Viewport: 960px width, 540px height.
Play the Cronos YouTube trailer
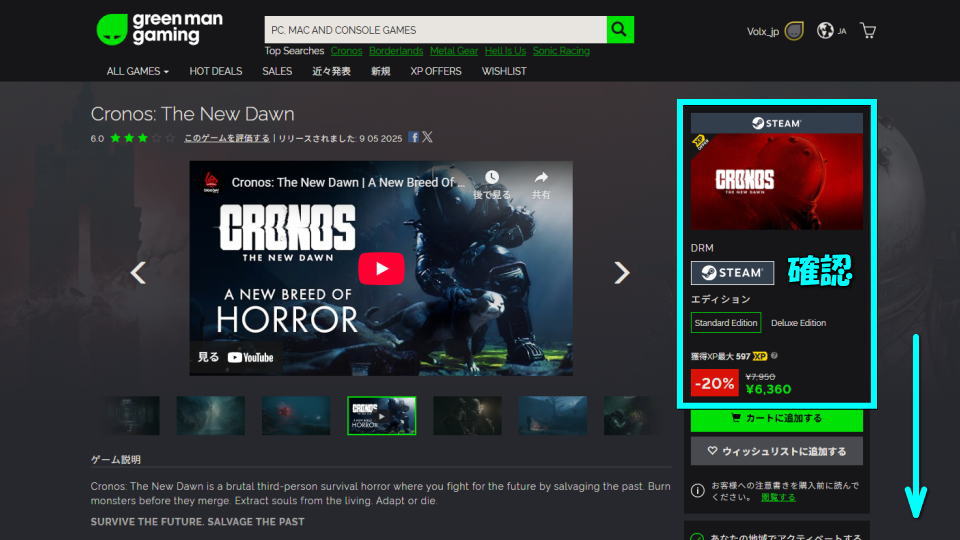click(381, 268)
